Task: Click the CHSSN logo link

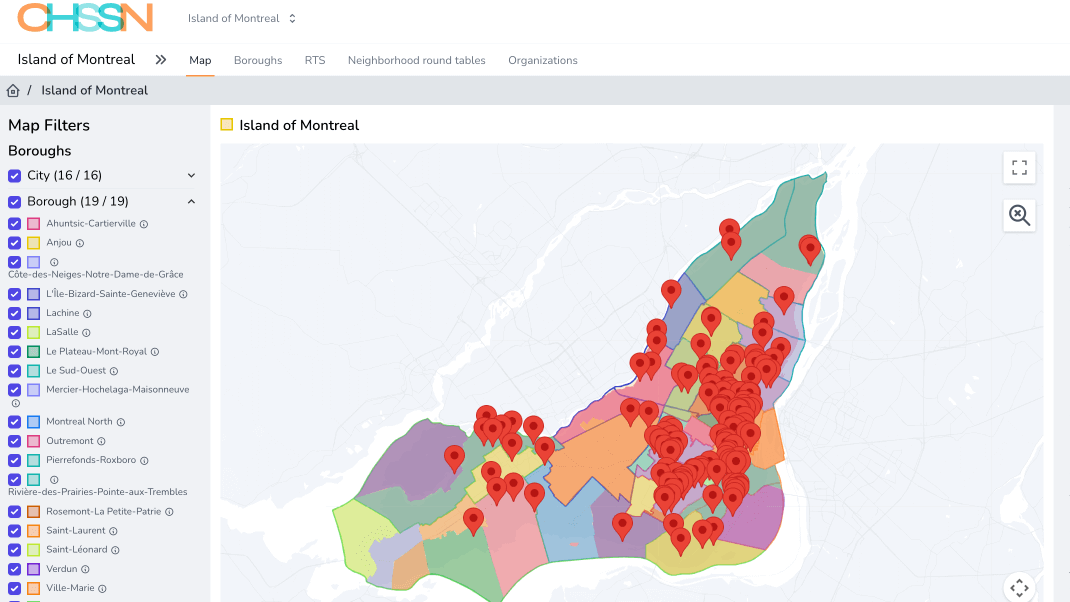Action: pyautogui.click(x=85, y=18)
